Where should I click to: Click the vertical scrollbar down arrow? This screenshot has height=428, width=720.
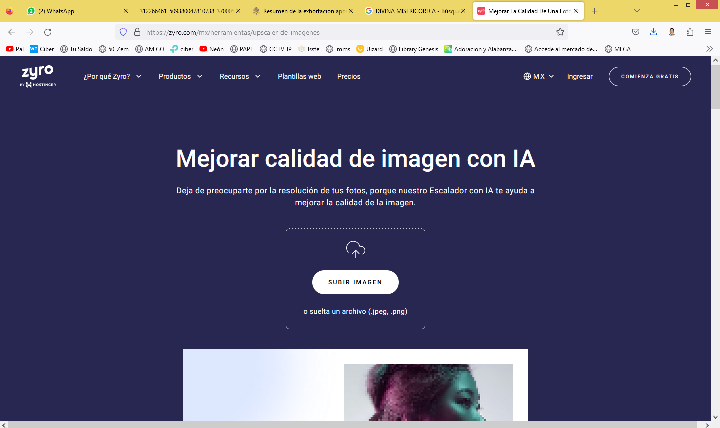point(715,417)
